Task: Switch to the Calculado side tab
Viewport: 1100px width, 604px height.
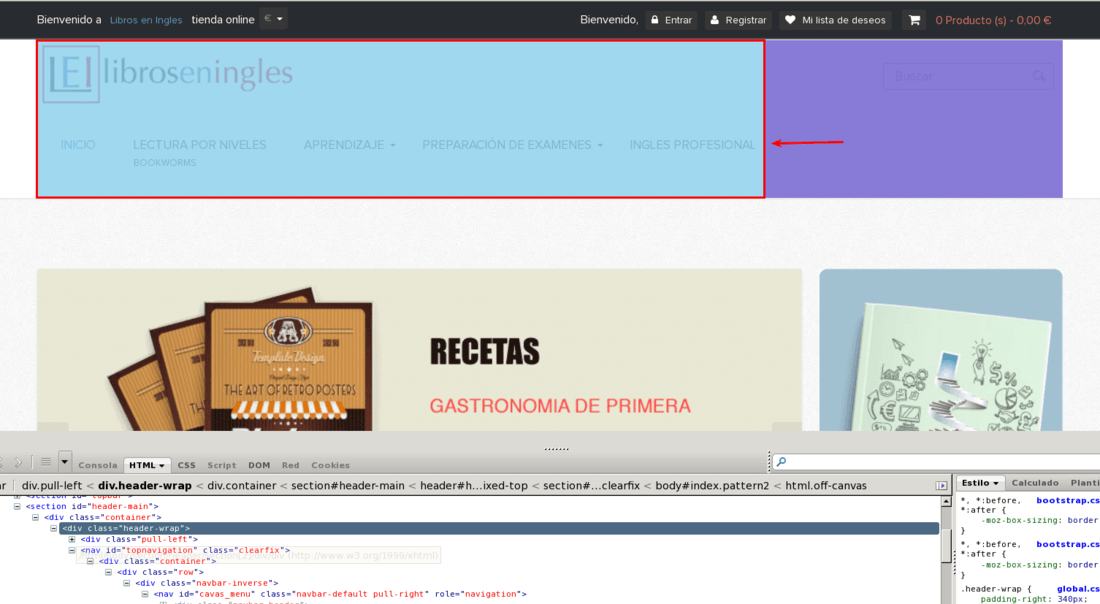Action: (x=1035, y=483)
